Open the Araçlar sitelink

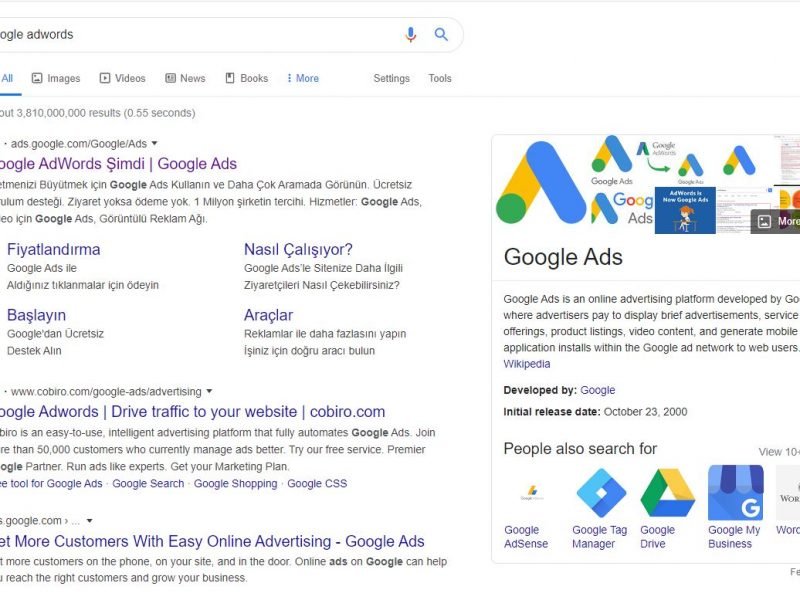point(268,315)
